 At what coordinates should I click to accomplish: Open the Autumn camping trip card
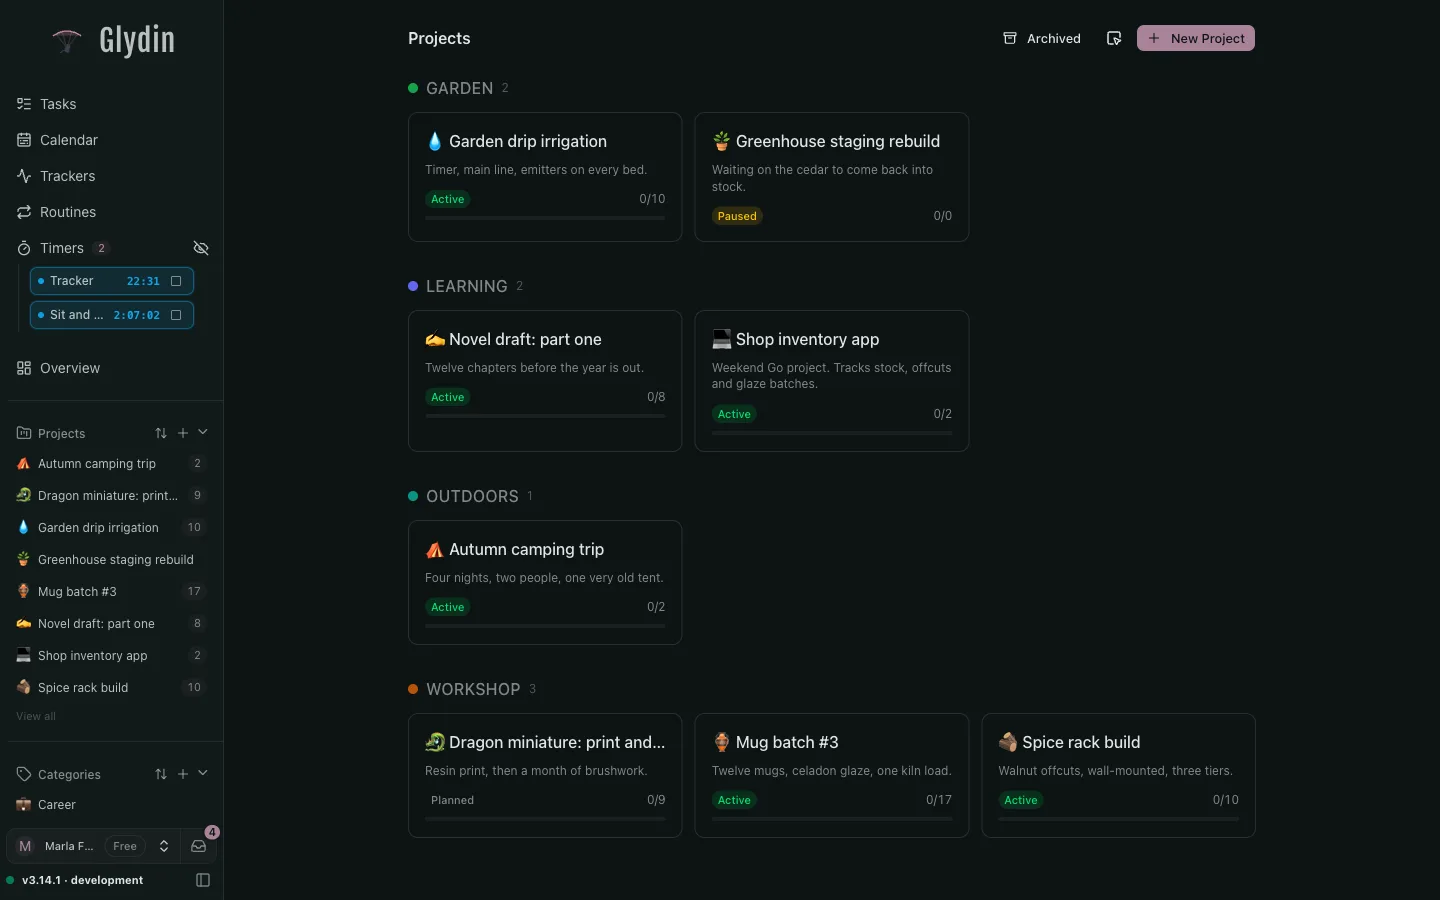click(545, 582)
